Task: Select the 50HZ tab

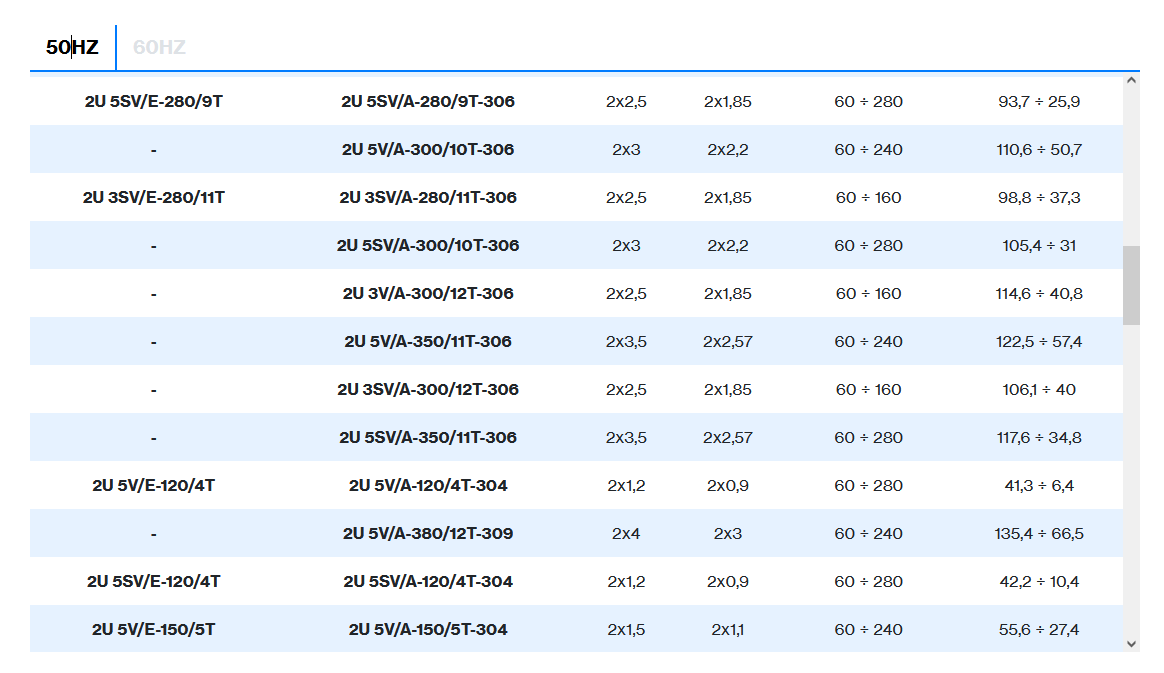Action: [x=72, y=47]
